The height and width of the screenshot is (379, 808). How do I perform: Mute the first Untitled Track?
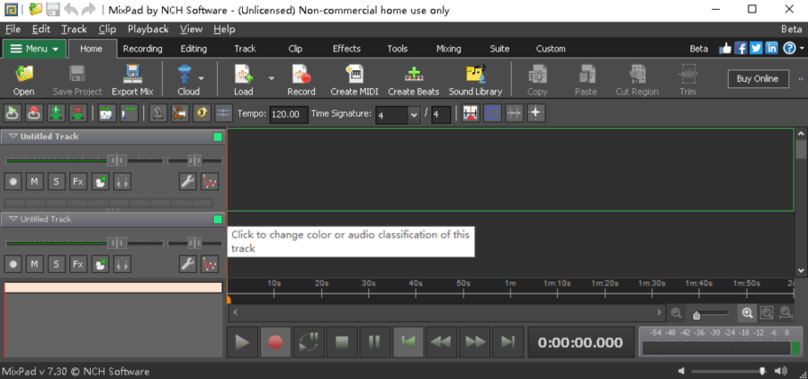34,182
